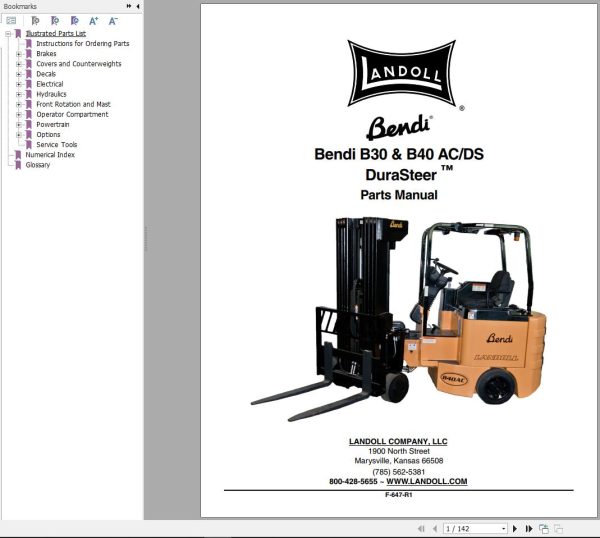The image size is (600, 538).
Task: Click the second bookmark flag toolbar icon
Action: pyautogui.click(x=55, y=21)
